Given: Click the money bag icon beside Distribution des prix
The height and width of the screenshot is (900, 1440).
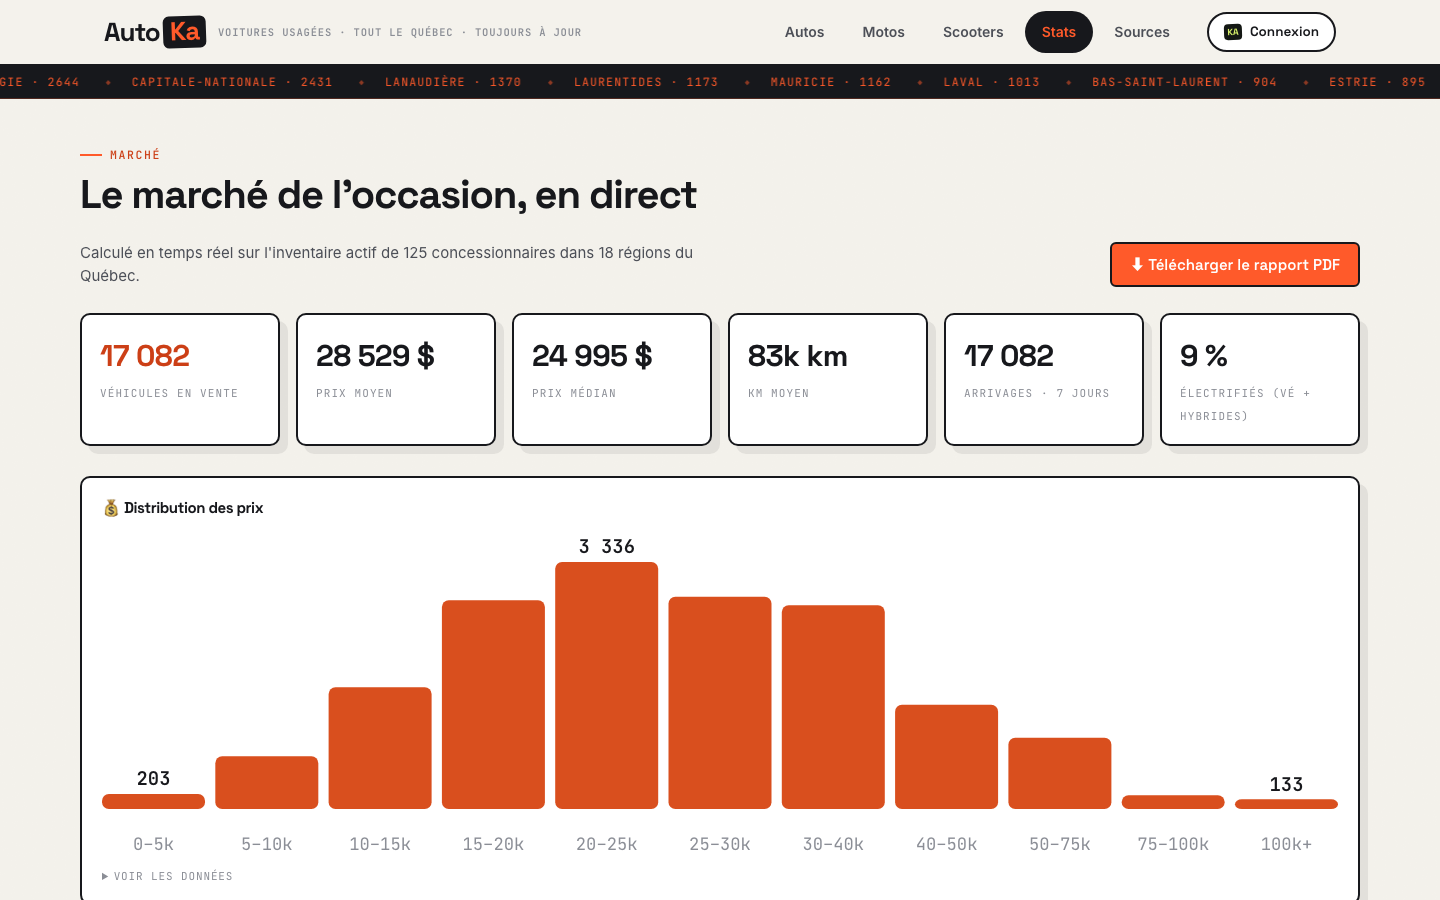Looking at the screenshot, I should coord(111,508).
